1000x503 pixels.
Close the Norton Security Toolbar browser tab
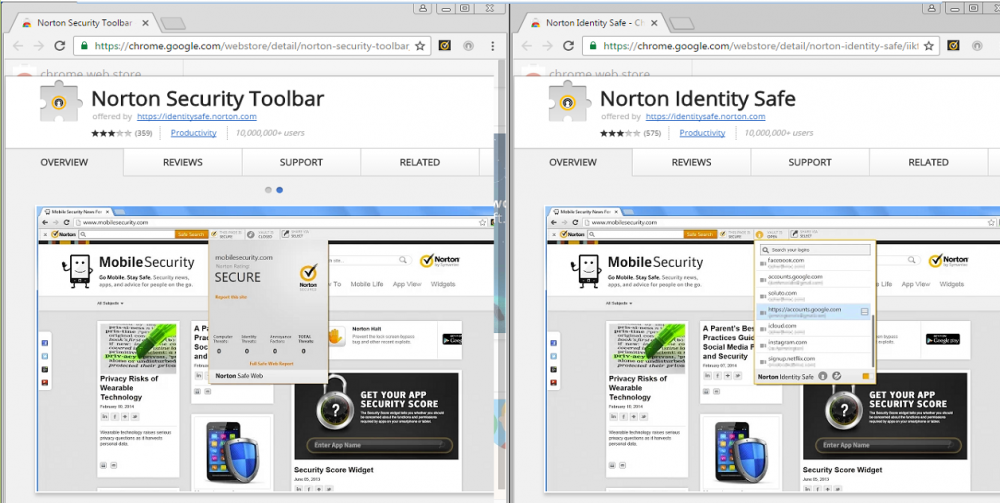[145, 23]
